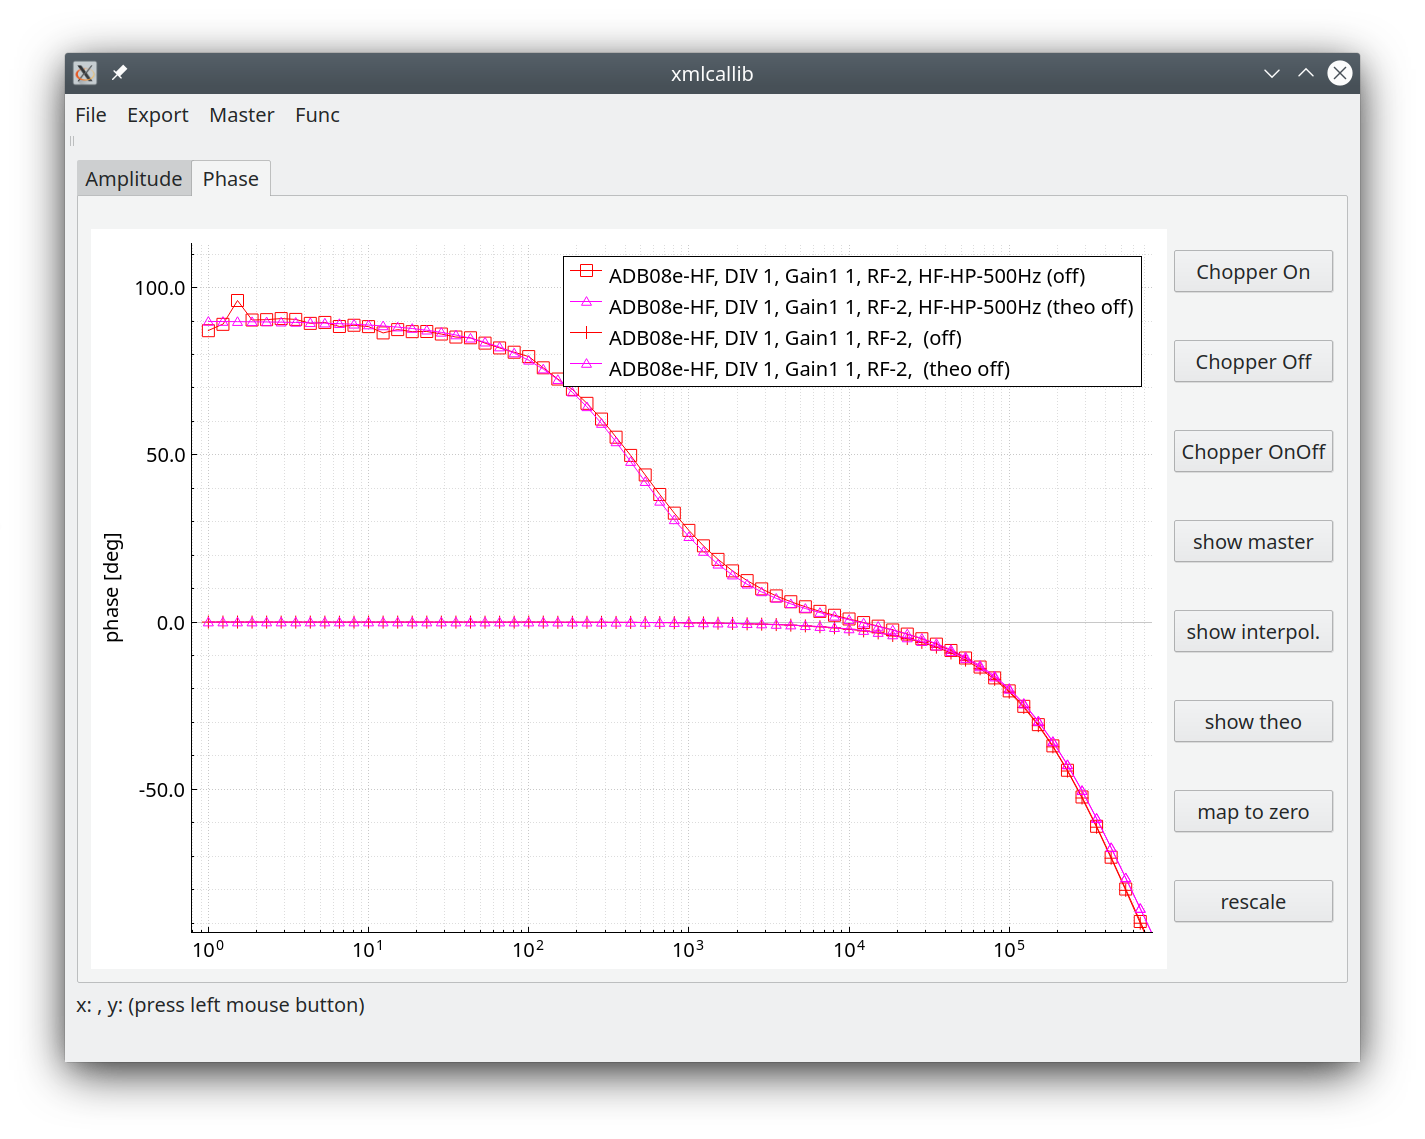This screenshot has height=1139, width=1425.
Task: Click the red square legend marker for HF-HP-500Hz (off)
Action: tap(586, 271)
